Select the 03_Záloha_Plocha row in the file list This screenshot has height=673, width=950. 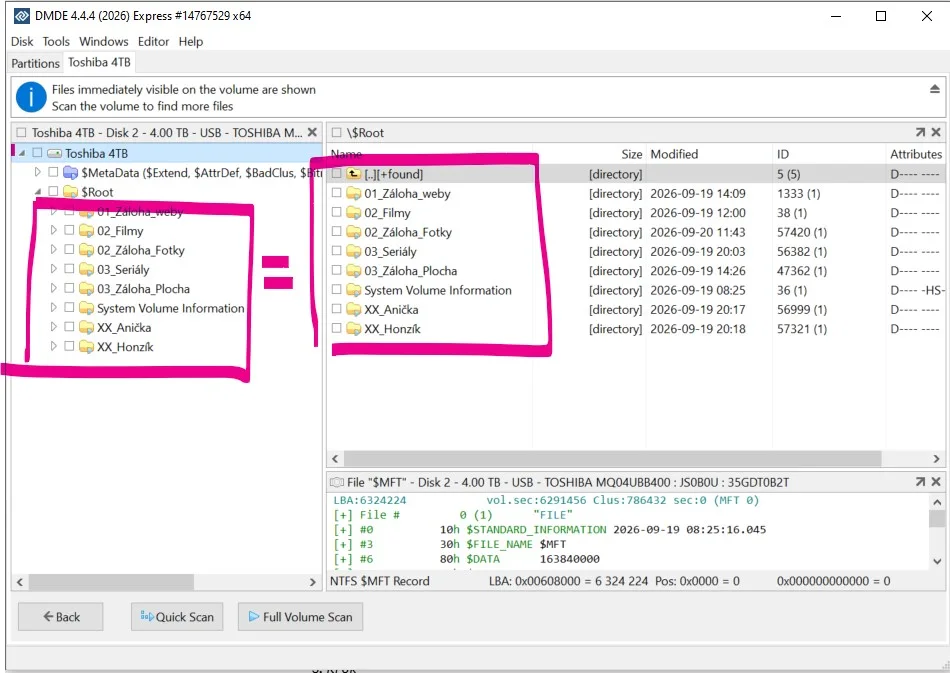(636, 271)
